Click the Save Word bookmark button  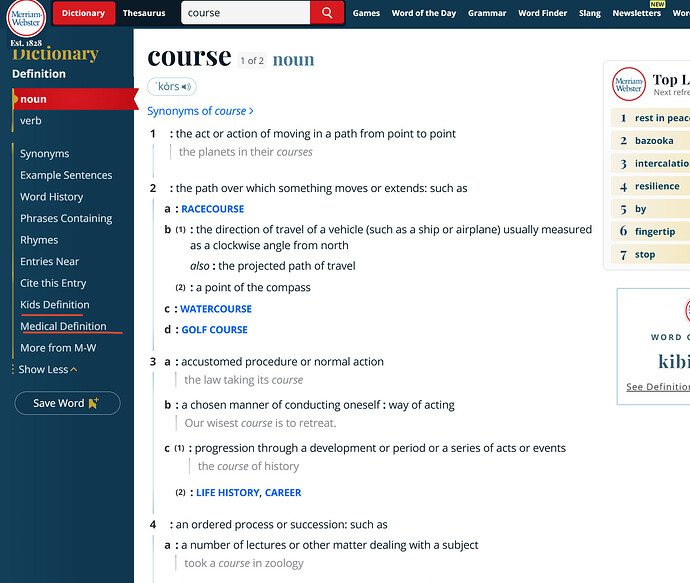(x=67, y=403)
